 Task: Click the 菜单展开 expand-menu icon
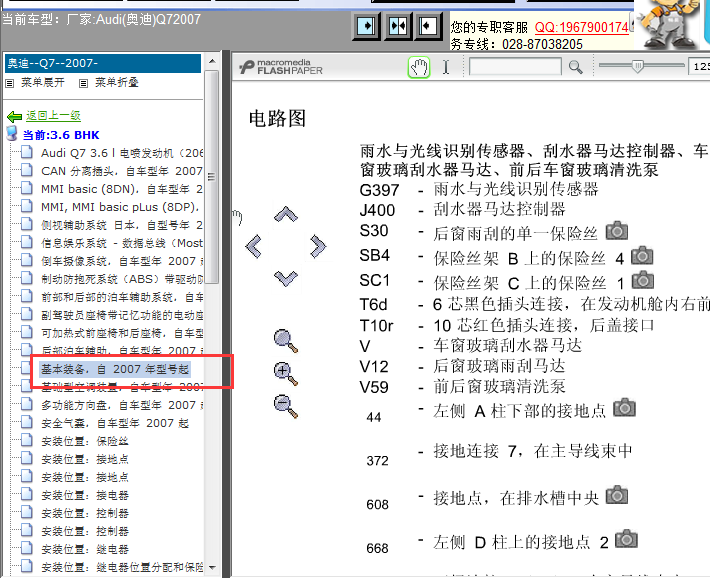(10, 83)
